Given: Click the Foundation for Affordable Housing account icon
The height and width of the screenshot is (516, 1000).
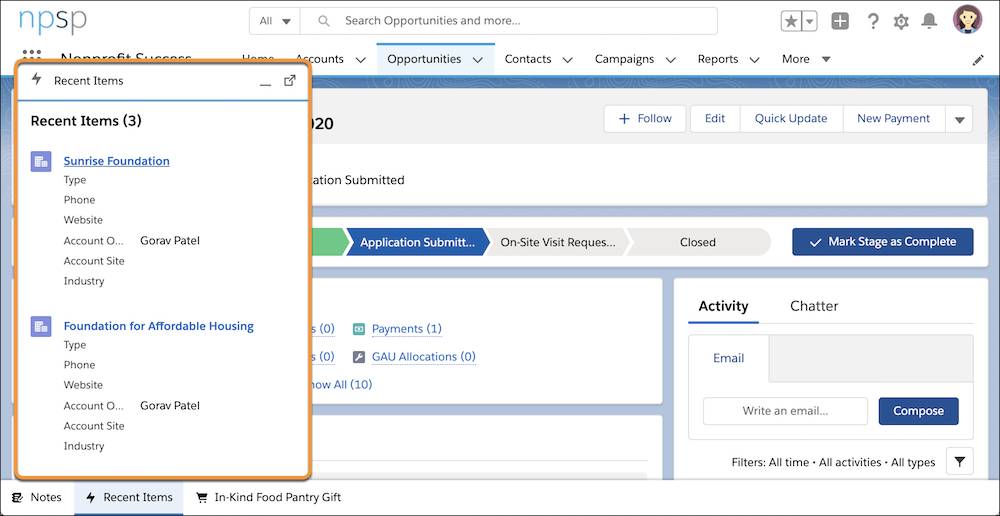Looking at the screenshot, I should [x=41, y=327].
